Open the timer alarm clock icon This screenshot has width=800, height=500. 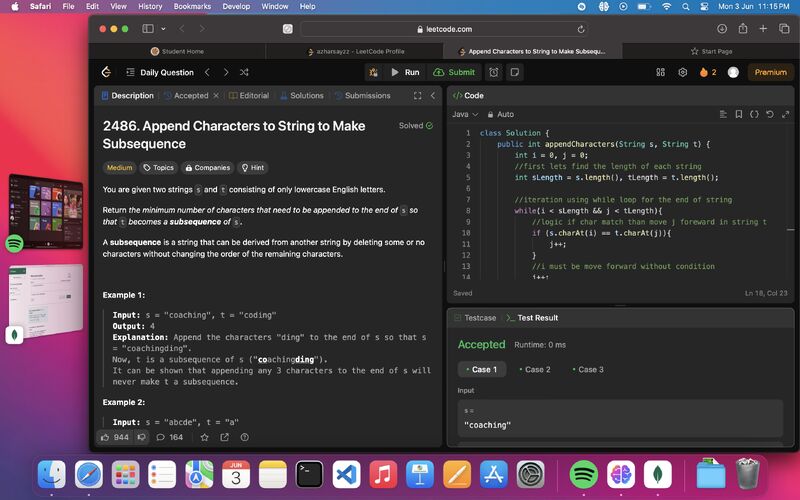pyautogui.click(x=493, y=72)
